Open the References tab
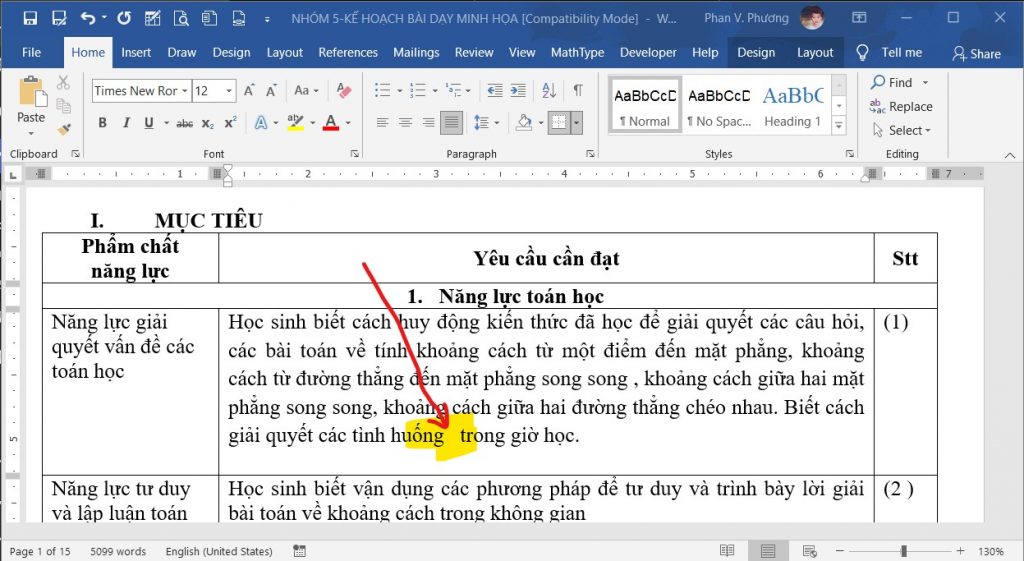The image size is (1024, 561). coord(347,52)
